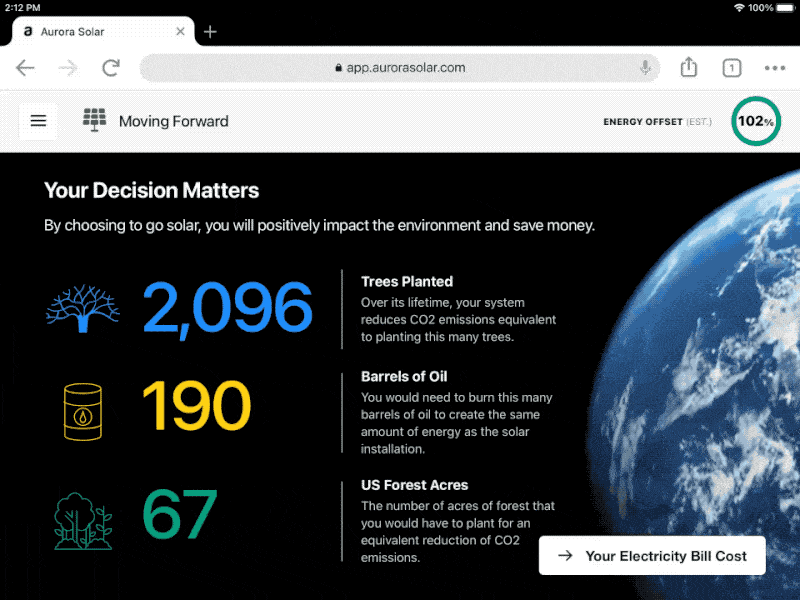The height and width of the screenshot is (600, 800).
Task: Click the yellow oil barrel icon
Action: click(x=83, y=411)
